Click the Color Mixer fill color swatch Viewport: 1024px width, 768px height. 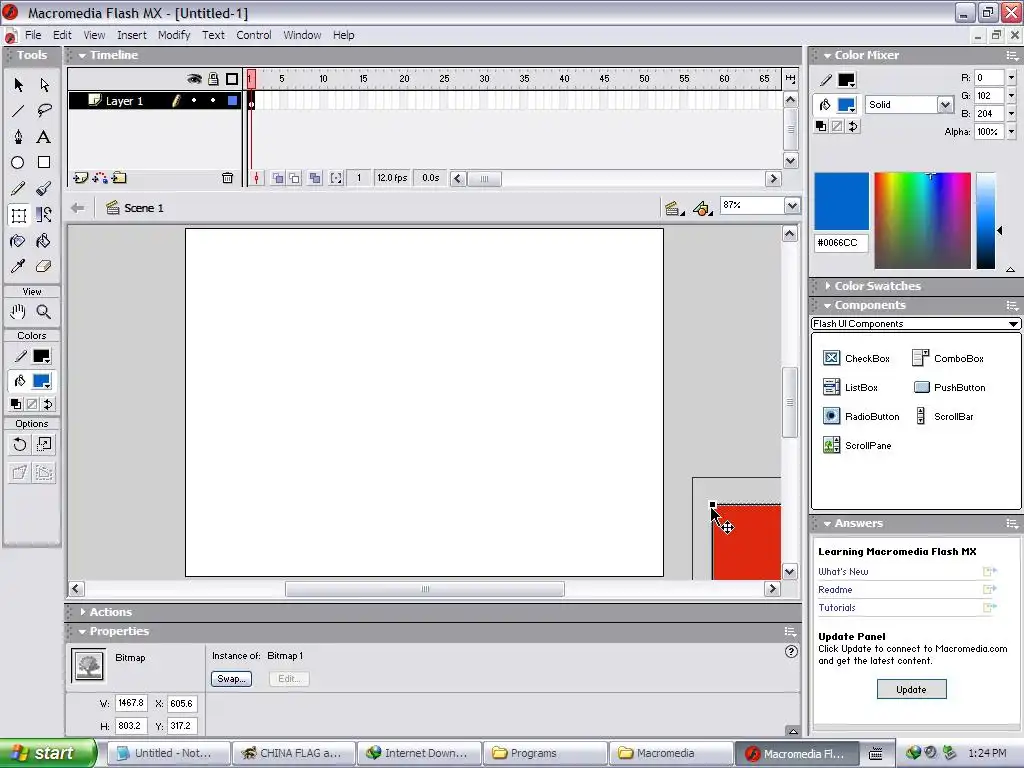[846, 105]
